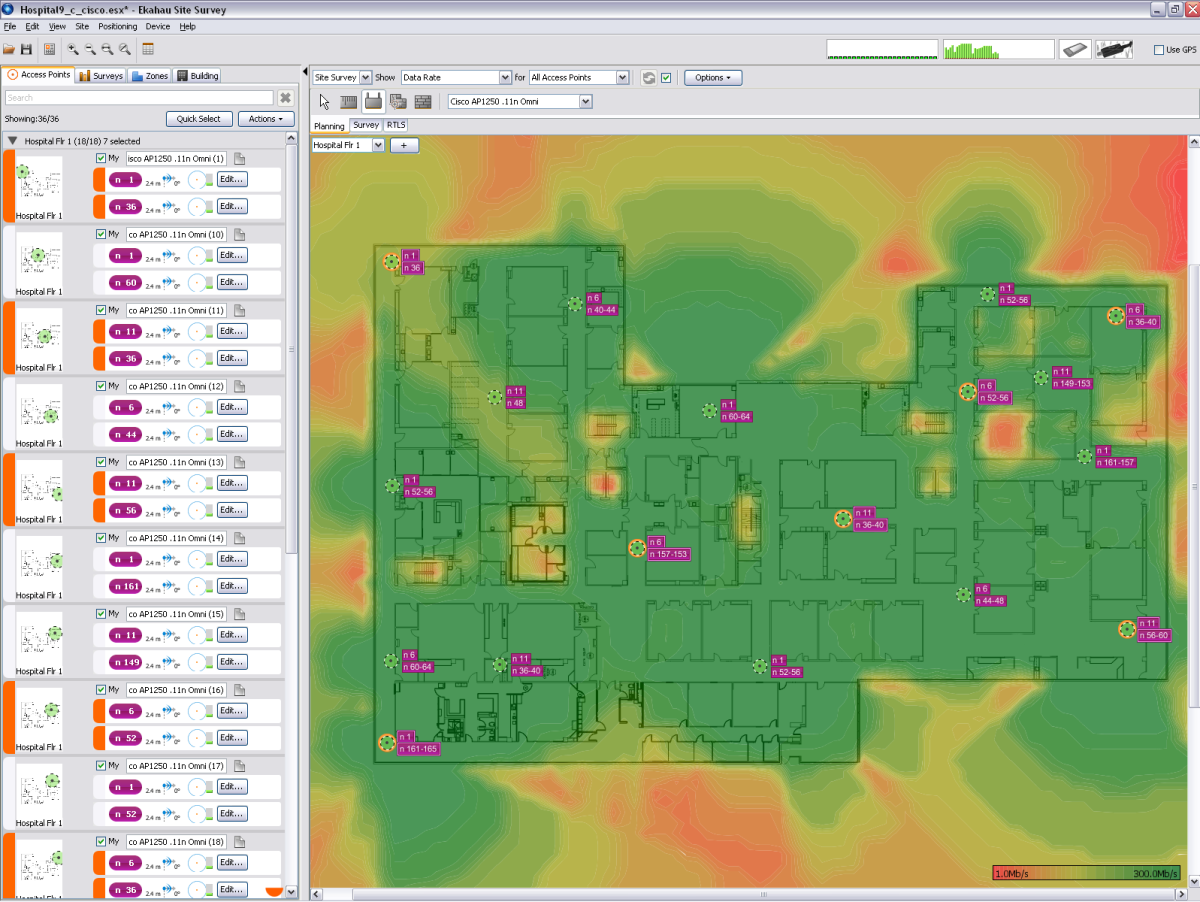Open the Positioning menu

click(x=118, y=26)
